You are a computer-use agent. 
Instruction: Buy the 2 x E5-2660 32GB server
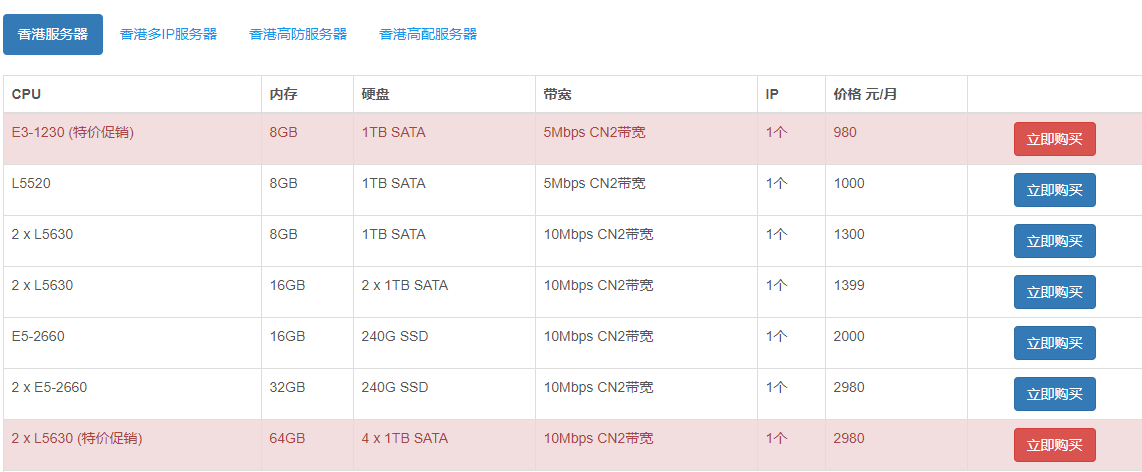[1054, 394]
